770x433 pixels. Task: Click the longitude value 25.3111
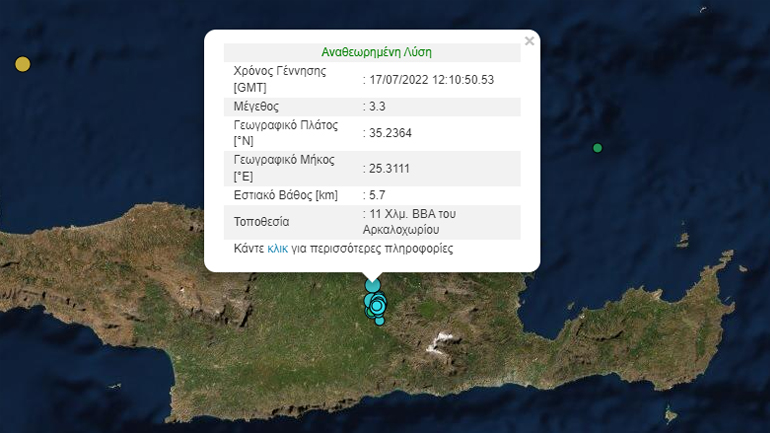[389, 168]
